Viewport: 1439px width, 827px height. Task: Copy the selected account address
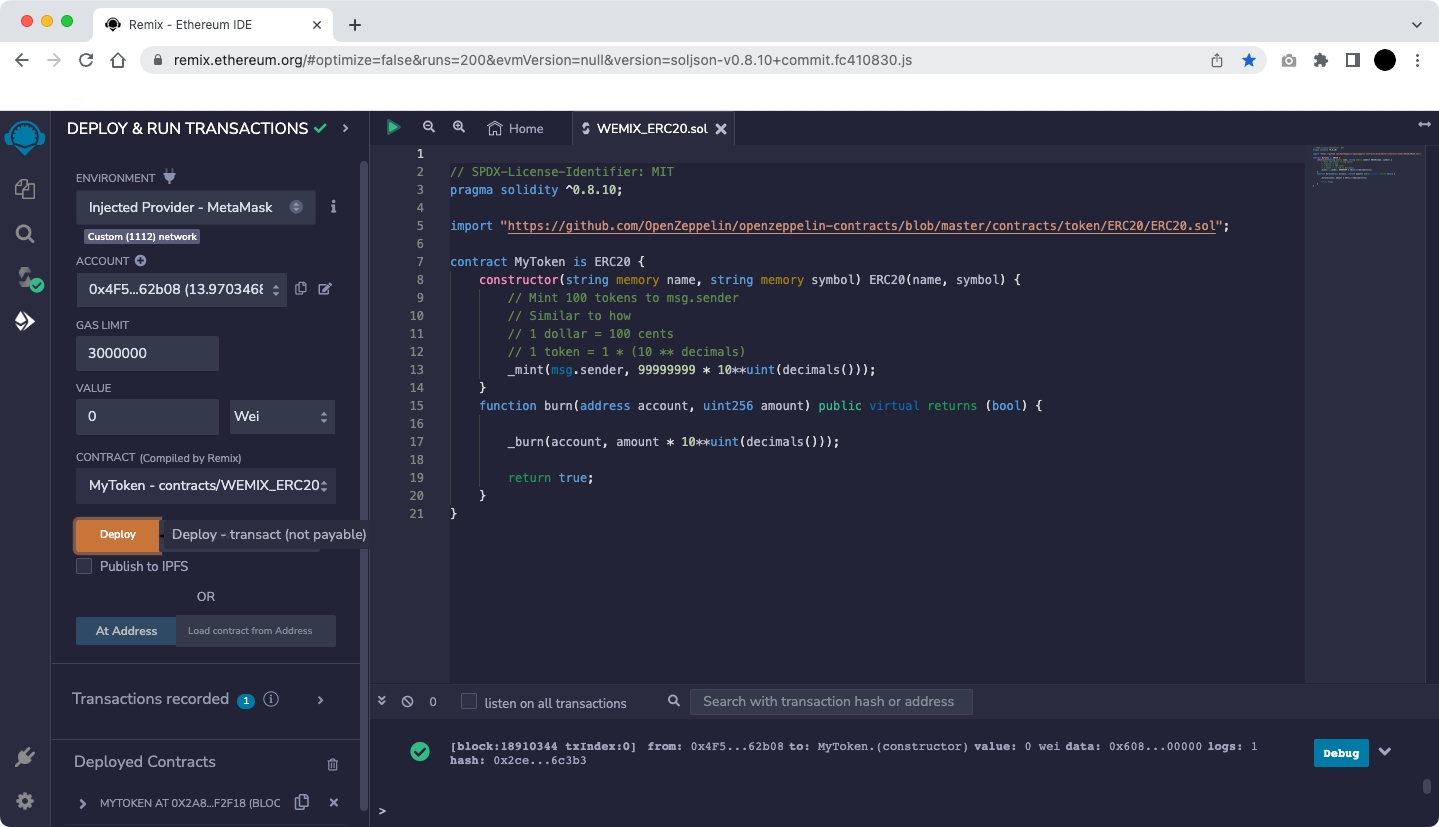coord(301,289)
